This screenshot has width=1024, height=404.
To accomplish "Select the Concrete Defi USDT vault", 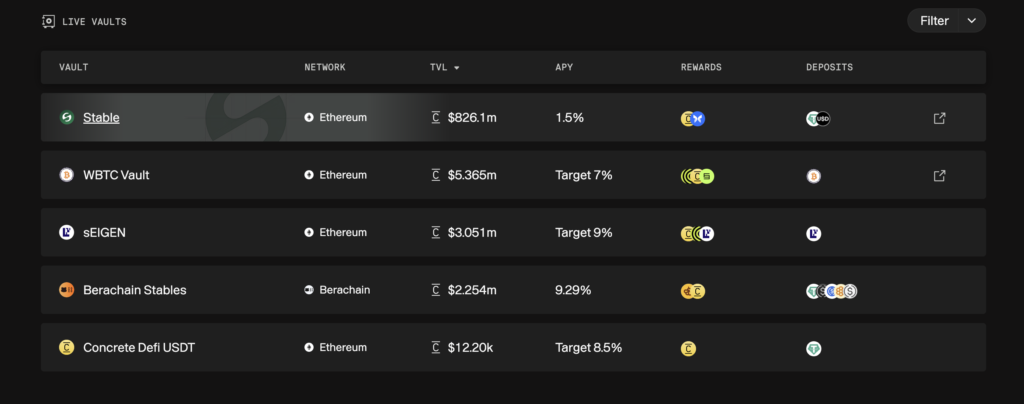I will [x=139, y=348].
